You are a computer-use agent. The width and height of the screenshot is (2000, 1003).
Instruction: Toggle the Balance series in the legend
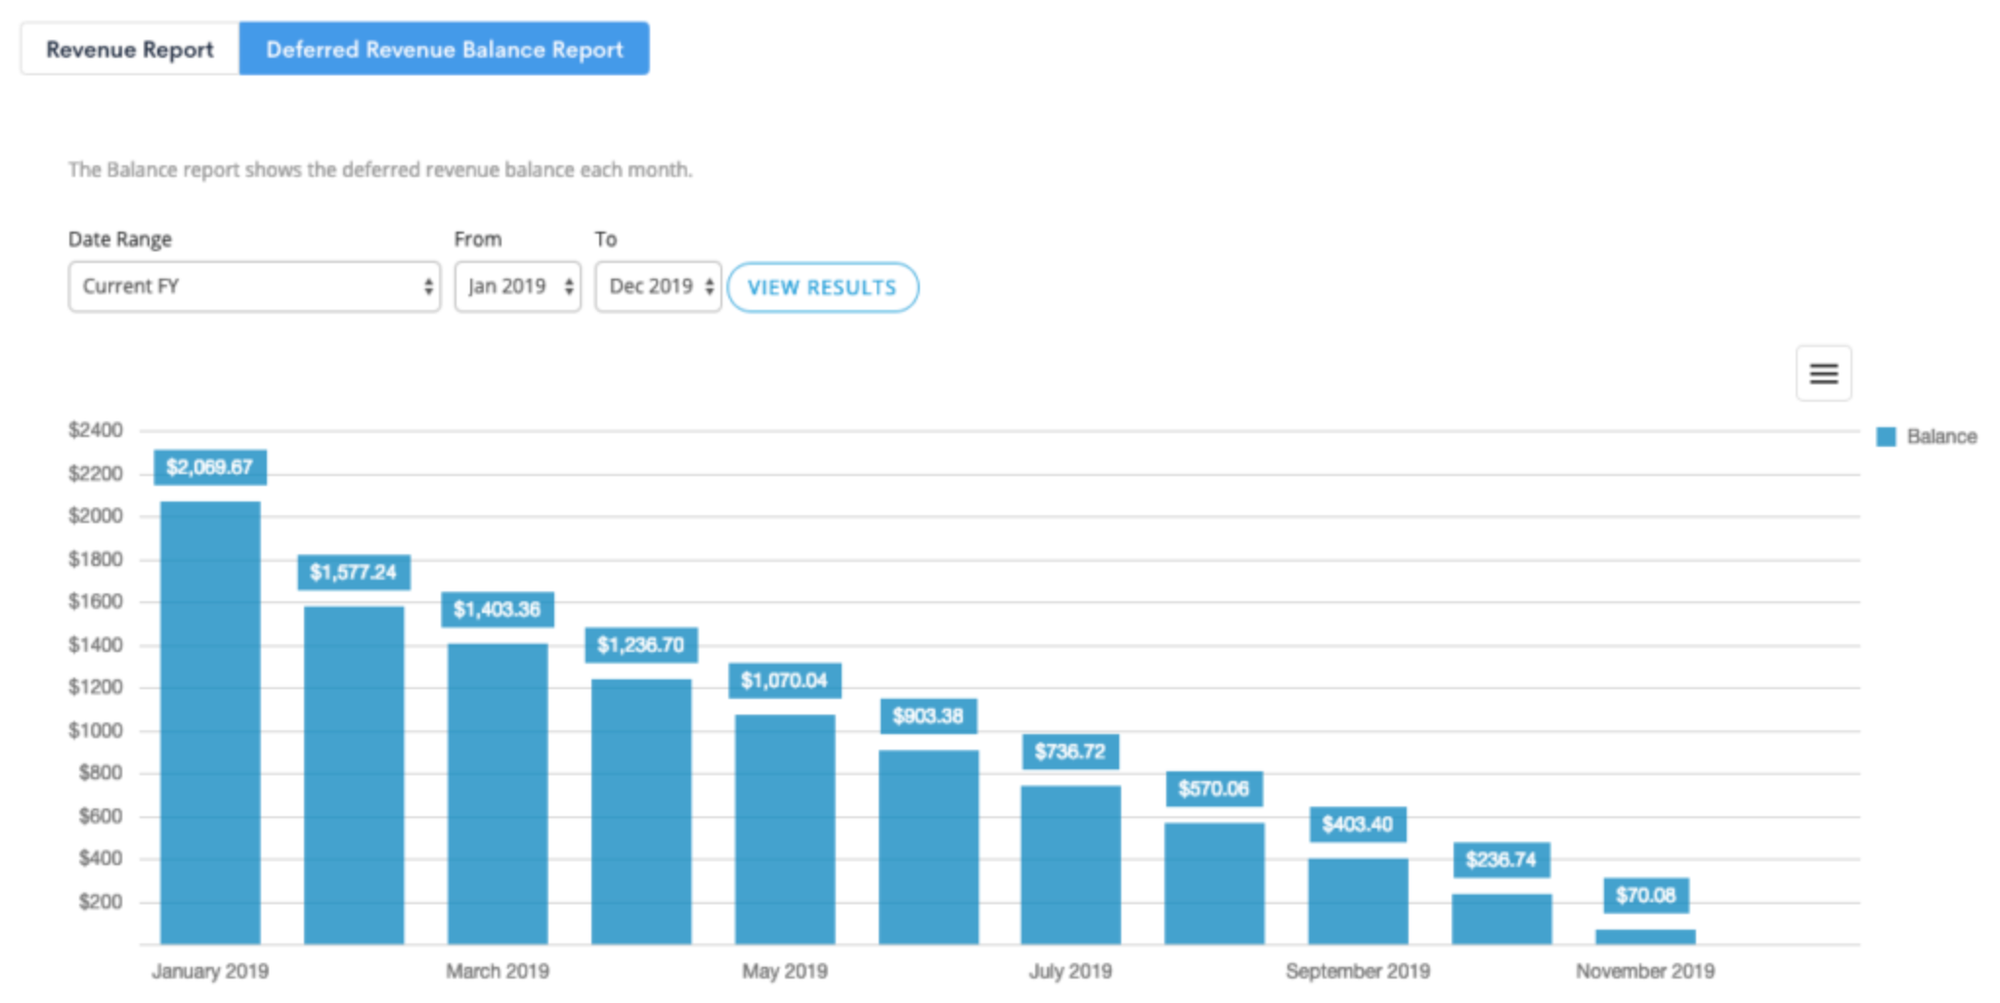1939,436
